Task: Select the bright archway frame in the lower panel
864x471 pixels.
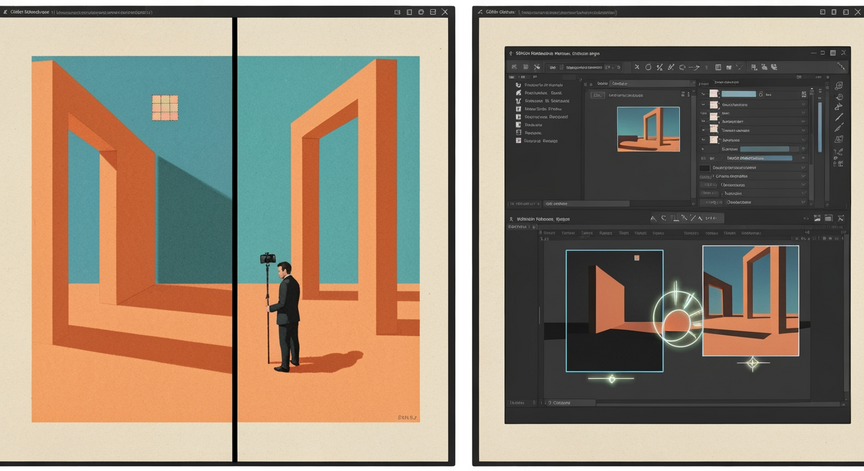Action: (x=750, y=301)
